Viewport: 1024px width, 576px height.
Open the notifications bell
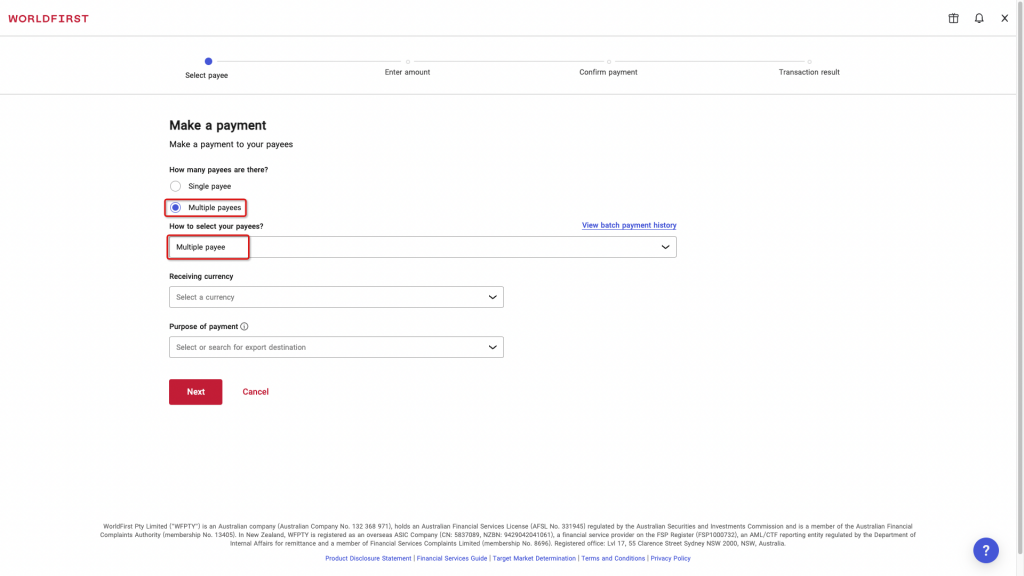[x=979, y=18]
